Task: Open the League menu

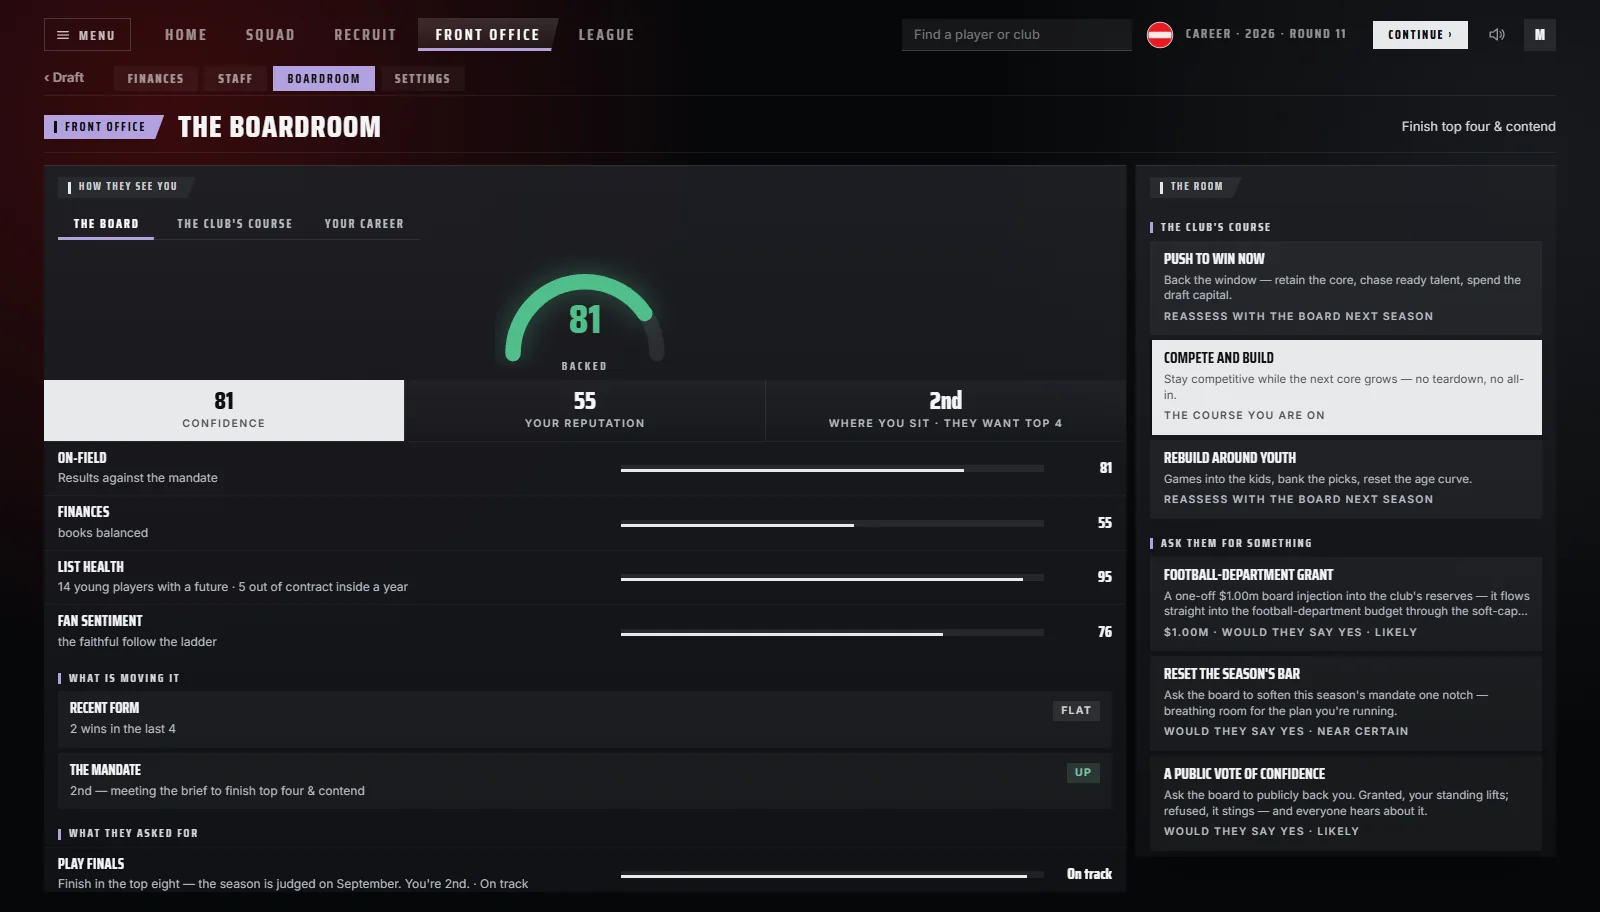Action: click(606, 35)
